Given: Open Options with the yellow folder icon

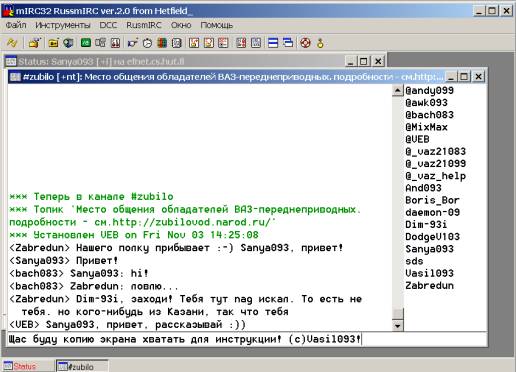Looking at the screenshot, I should point(34,43).
